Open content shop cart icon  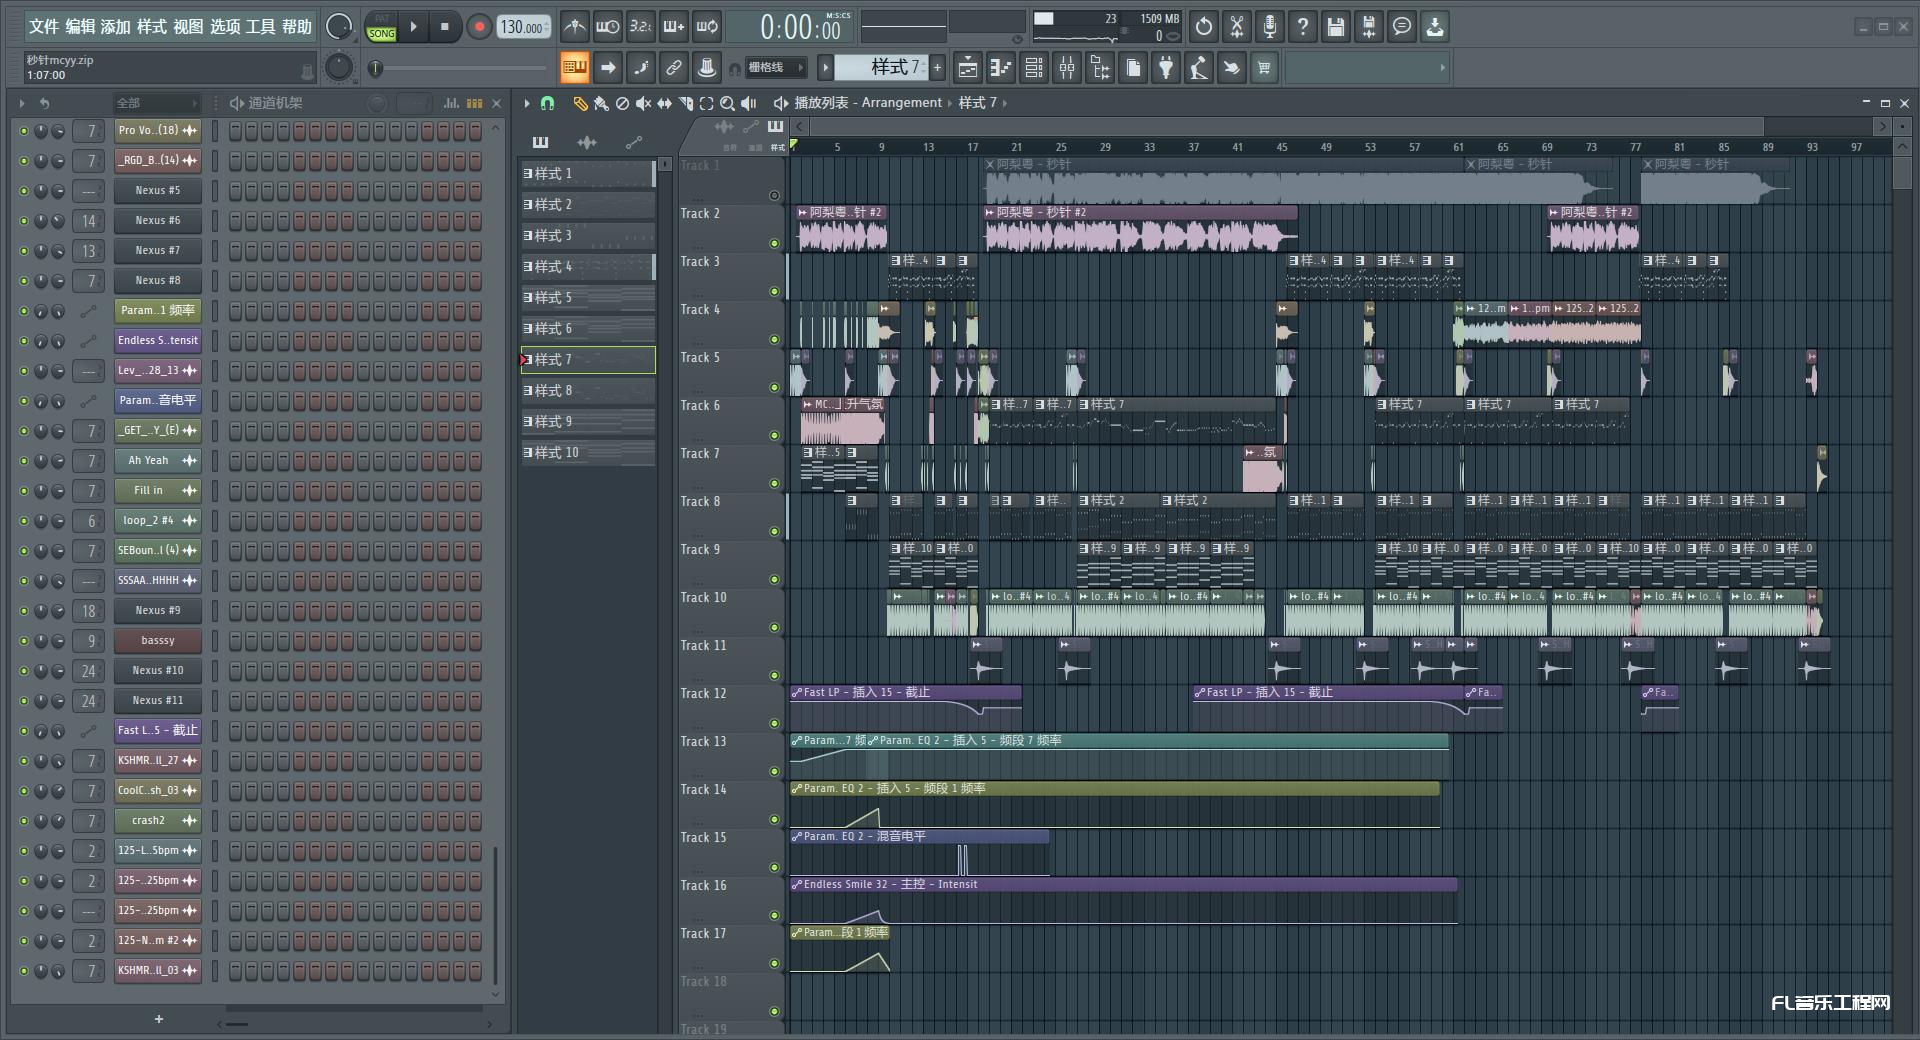(1265, 68)
